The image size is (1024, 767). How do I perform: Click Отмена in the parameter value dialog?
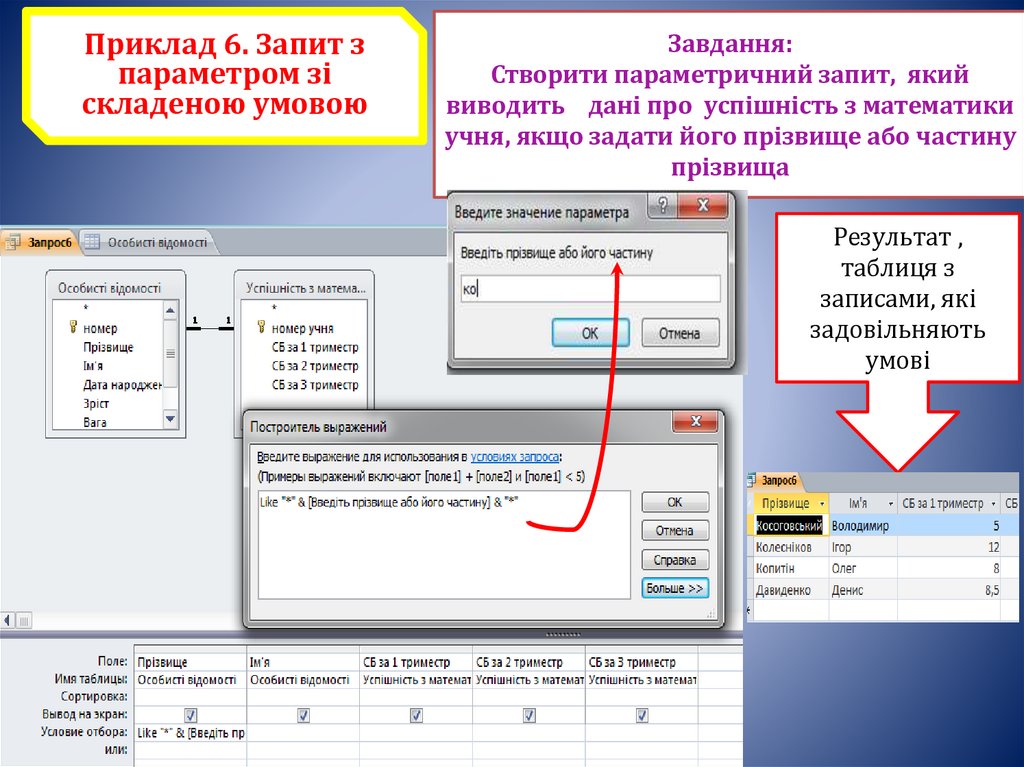[x=680, y=333]
